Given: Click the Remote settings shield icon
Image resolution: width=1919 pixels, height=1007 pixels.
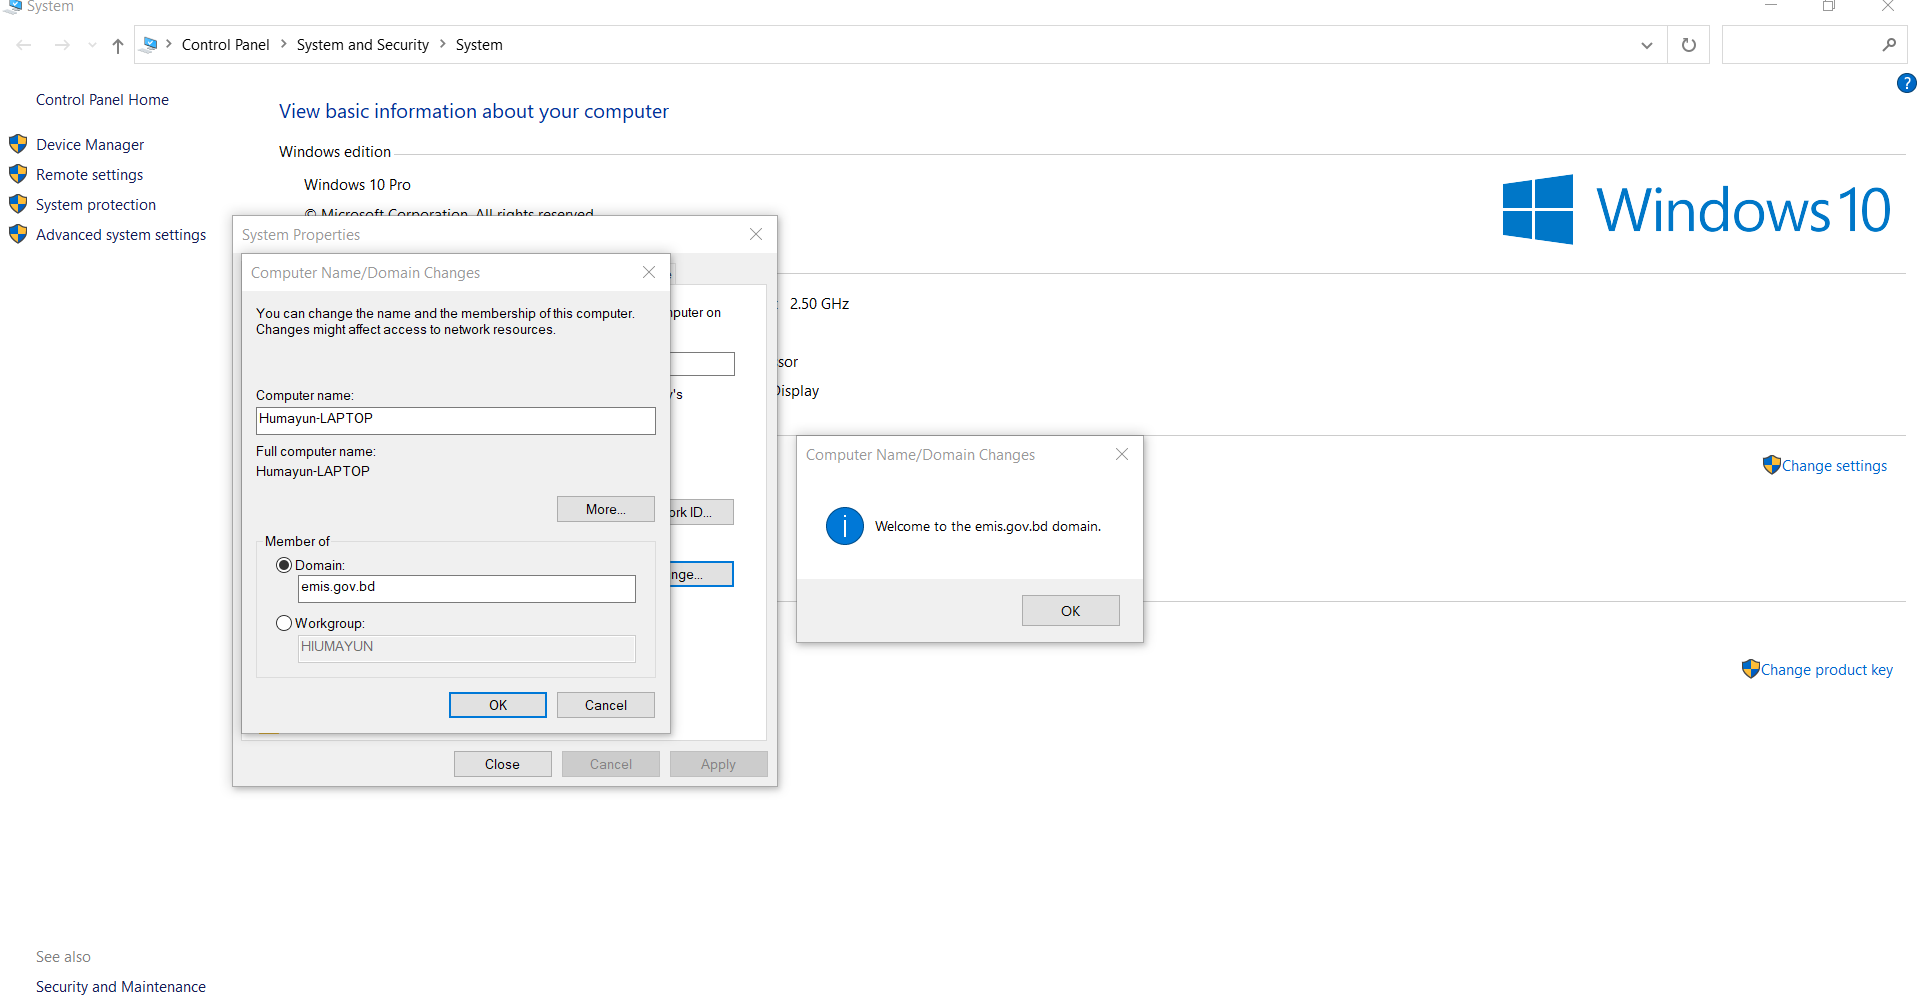Looking at the screenshot, I should 18,174.
